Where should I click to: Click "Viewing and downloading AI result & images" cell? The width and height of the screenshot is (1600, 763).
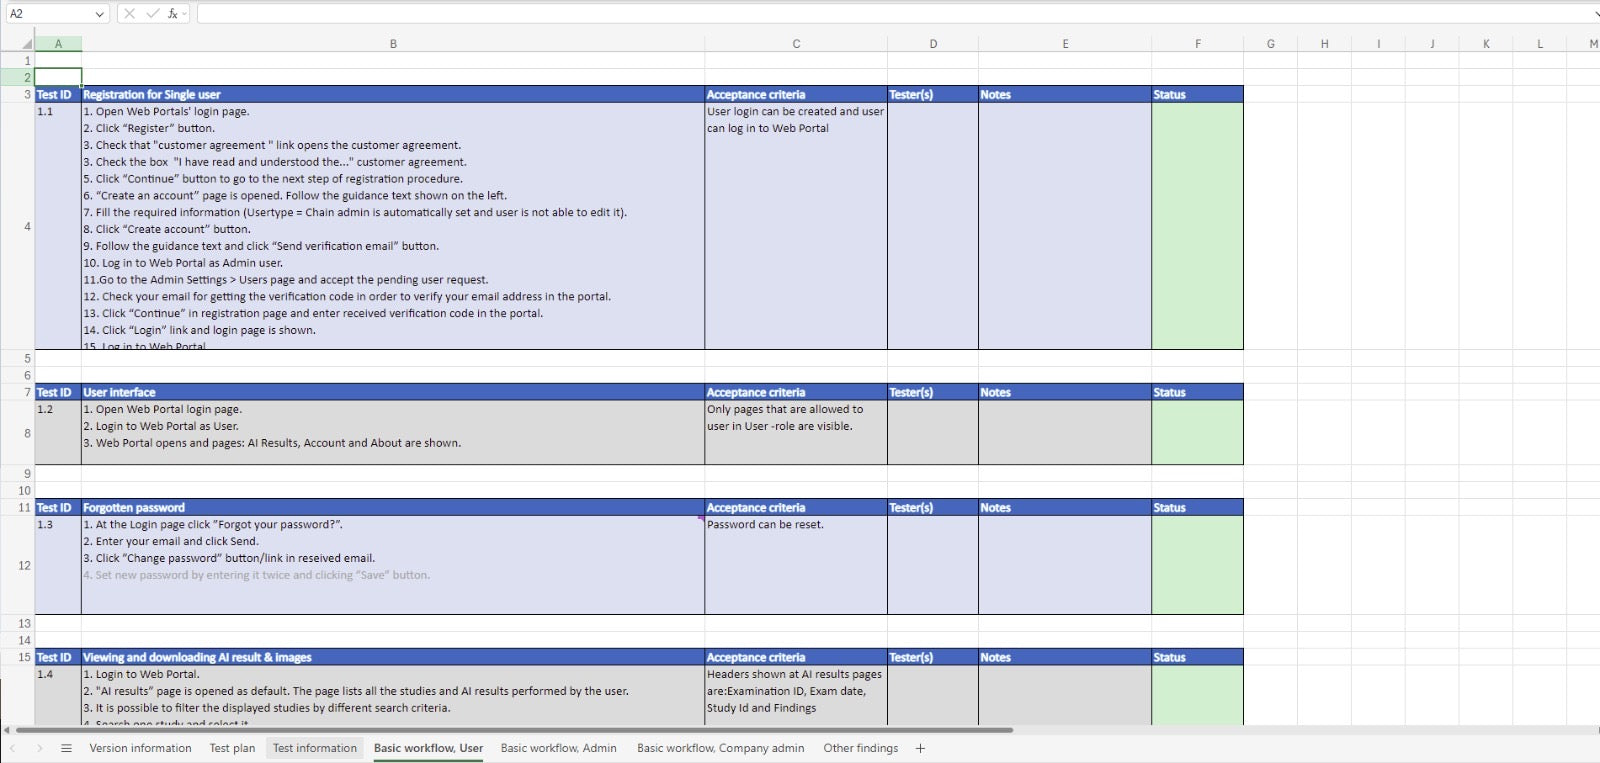coord(393,658)
